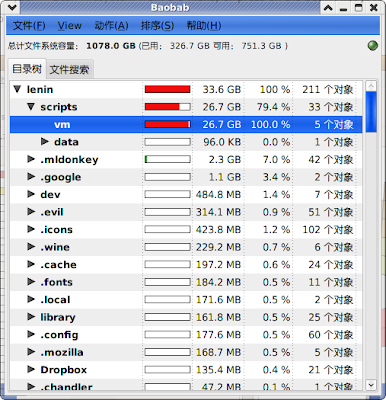
Task: Maximize the Baobab window
Action: [359, 7]
